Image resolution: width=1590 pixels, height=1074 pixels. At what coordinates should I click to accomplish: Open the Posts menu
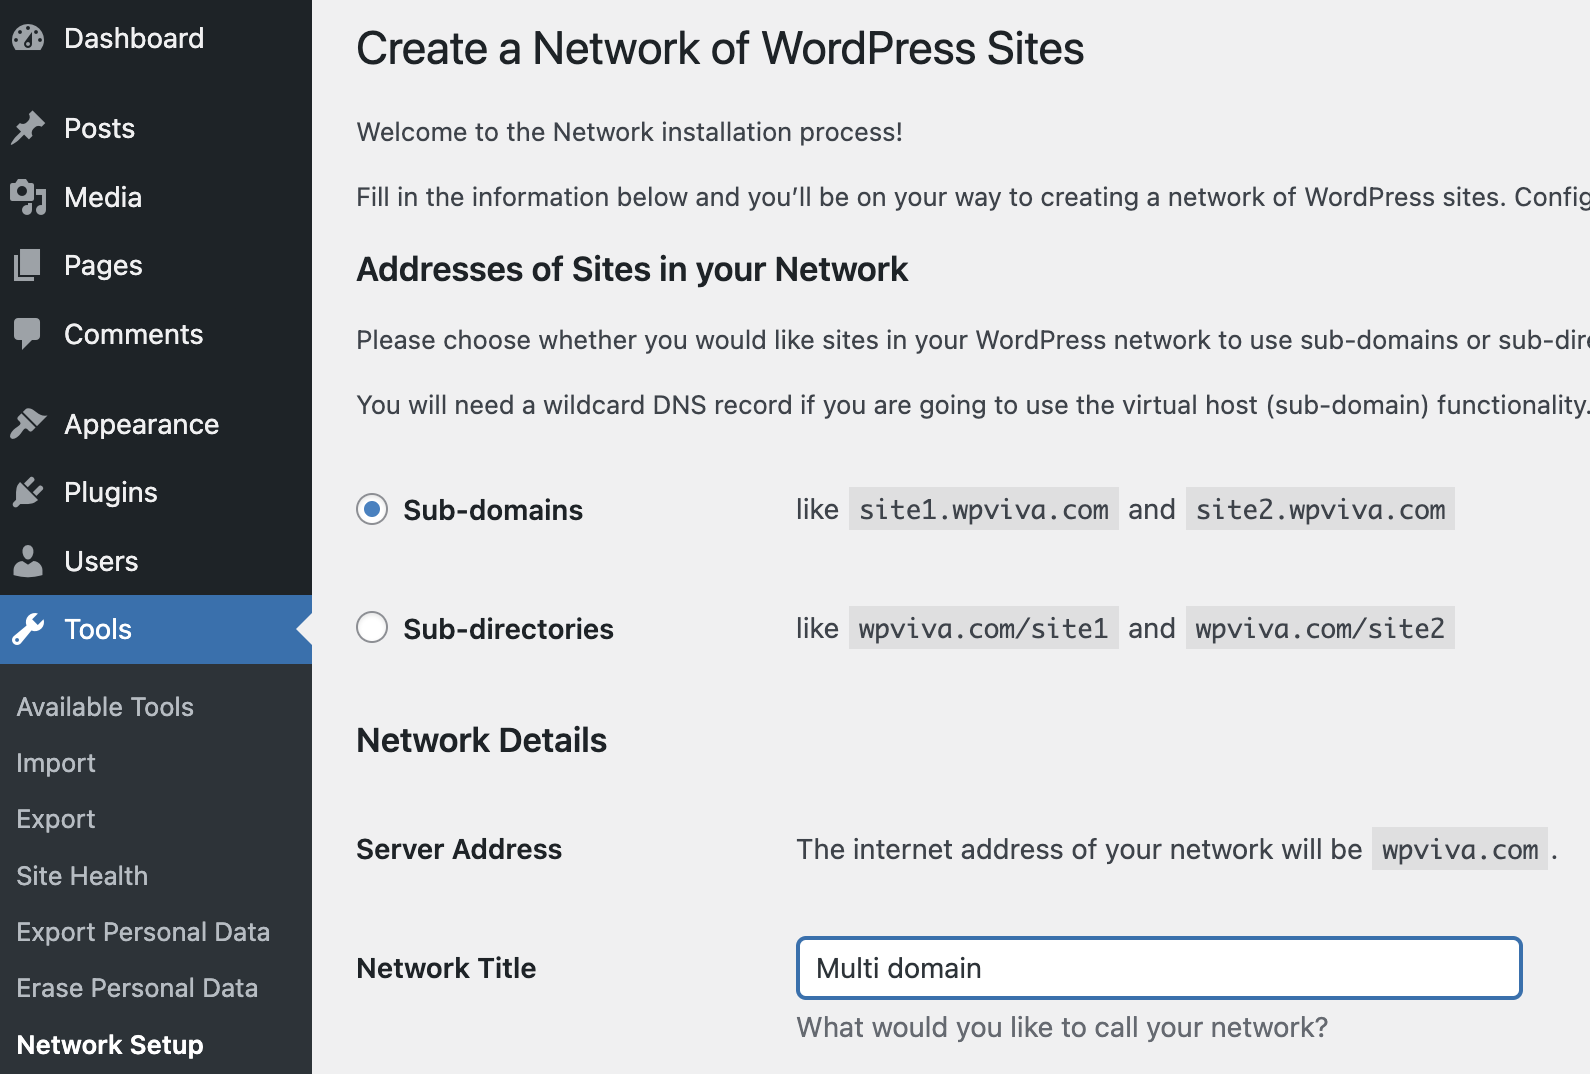pyautogui.click(x=99, y=128)
